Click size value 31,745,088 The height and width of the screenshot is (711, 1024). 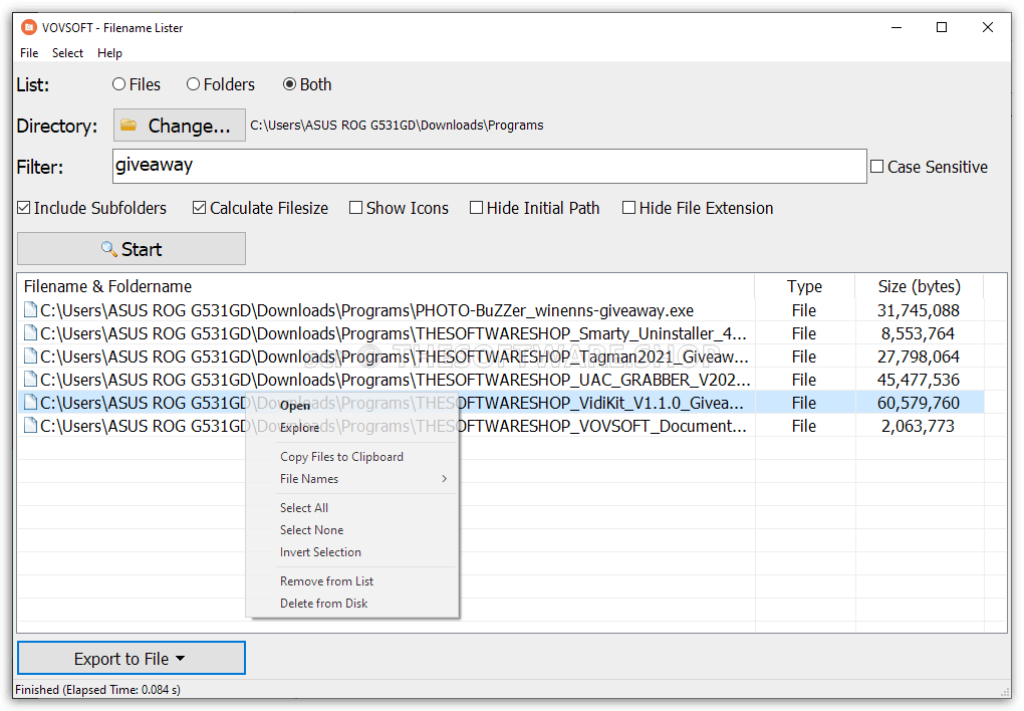pos(918,309)
